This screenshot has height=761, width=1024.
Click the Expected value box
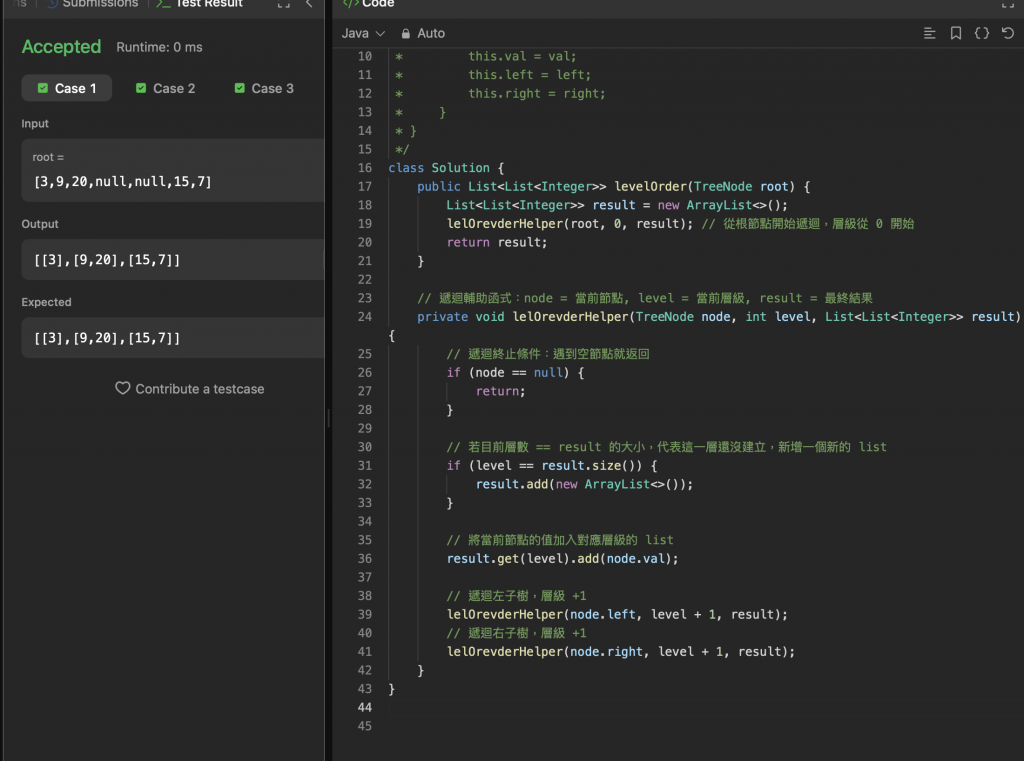click(x=173, y=338)
